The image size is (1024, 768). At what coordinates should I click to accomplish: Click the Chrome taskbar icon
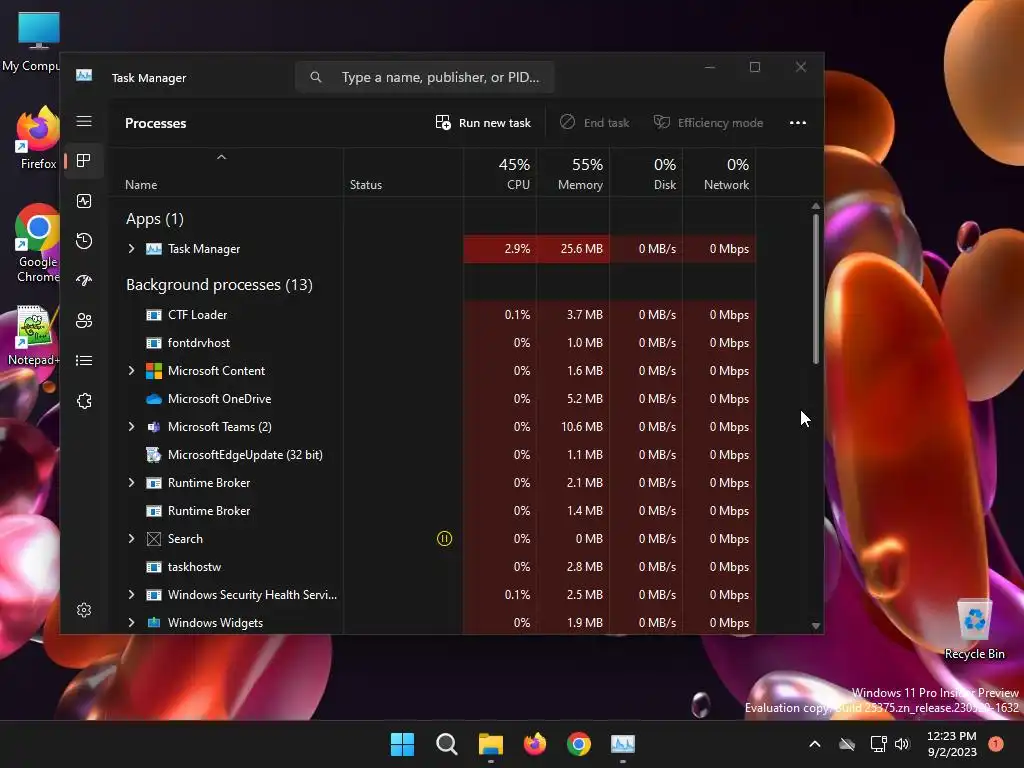click(x=579, y=744)
